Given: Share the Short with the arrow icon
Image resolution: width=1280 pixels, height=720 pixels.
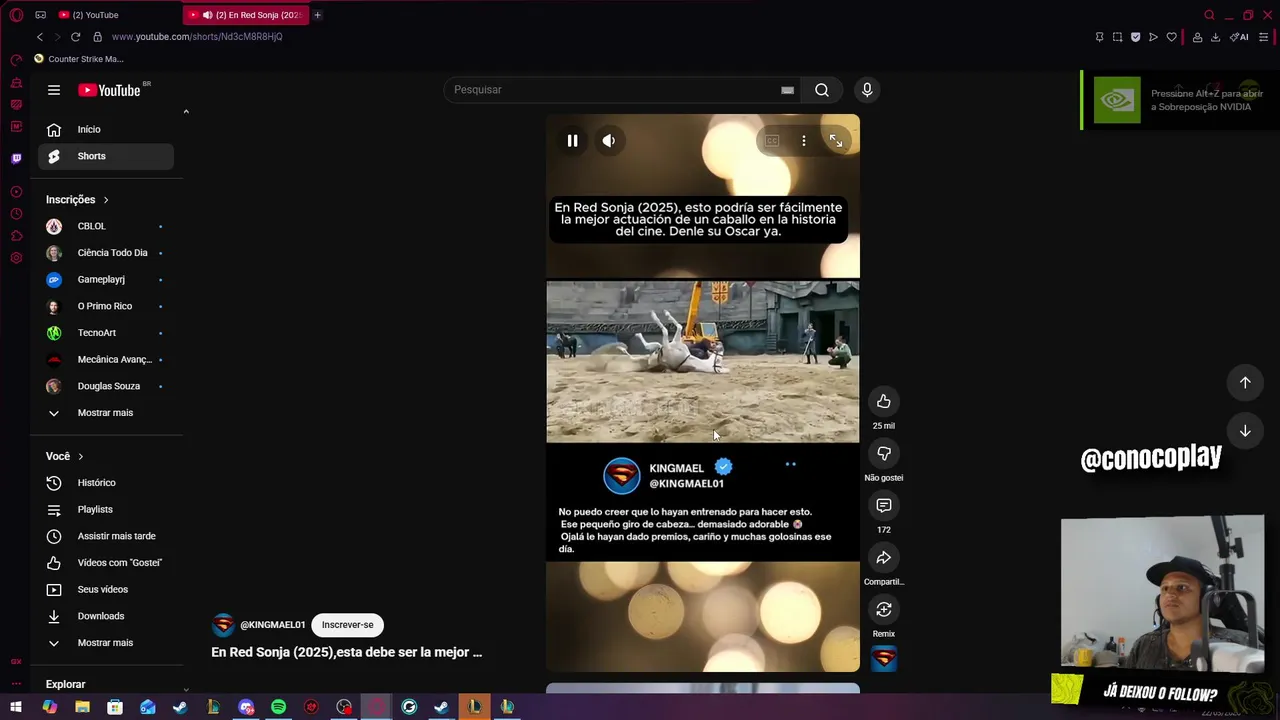Looking at the screenshot, I should click(x=884, y=558).
